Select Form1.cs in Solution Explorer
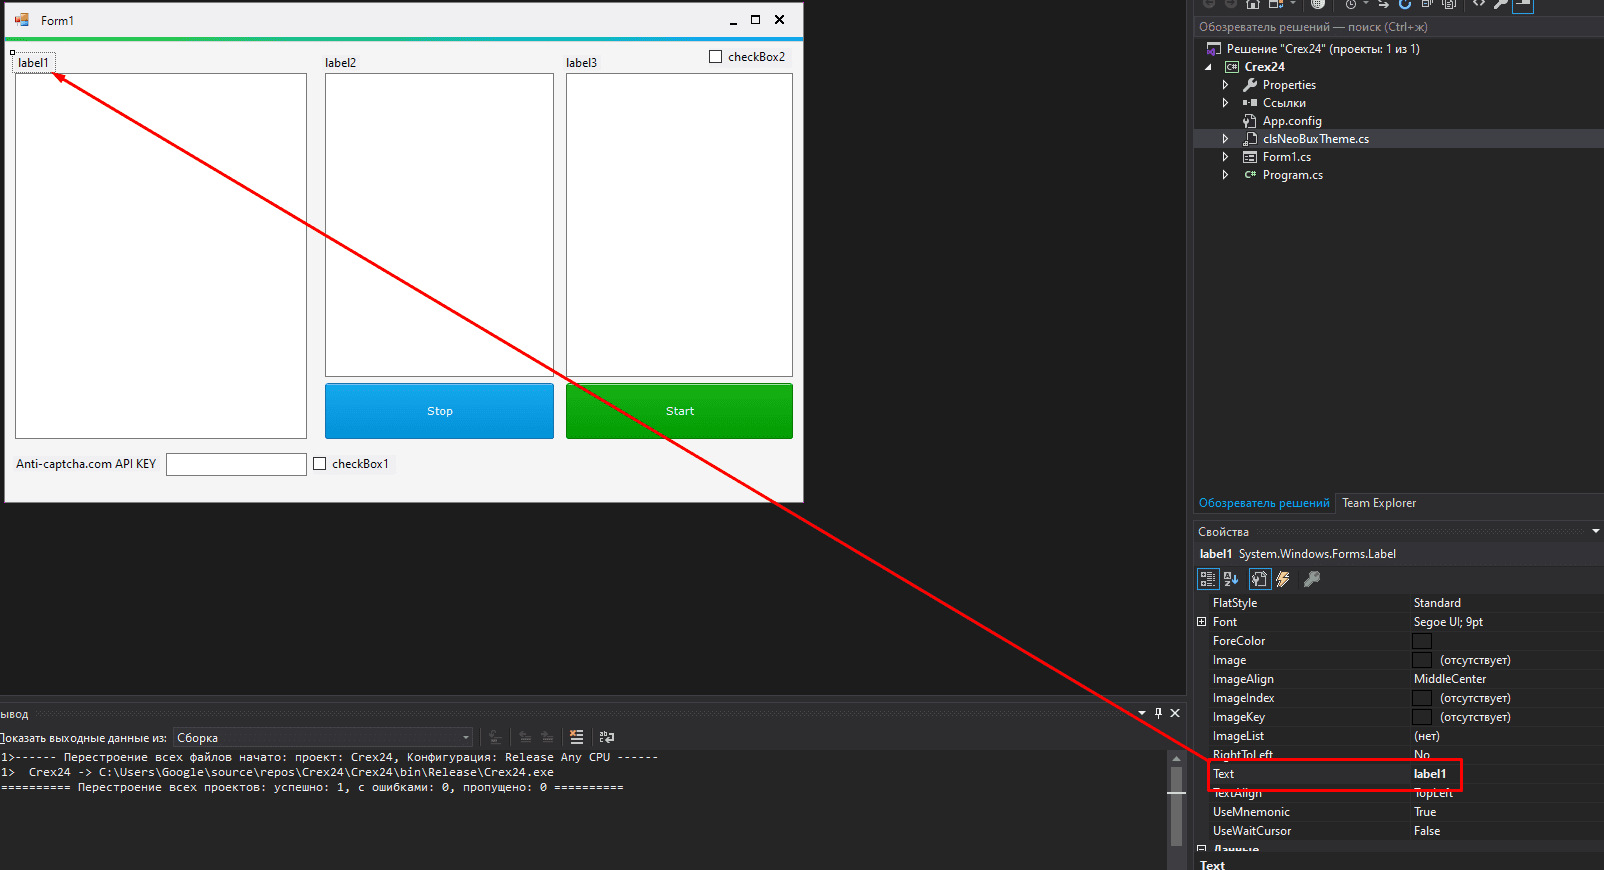The image size is (1604, 870). point(1287,157)
